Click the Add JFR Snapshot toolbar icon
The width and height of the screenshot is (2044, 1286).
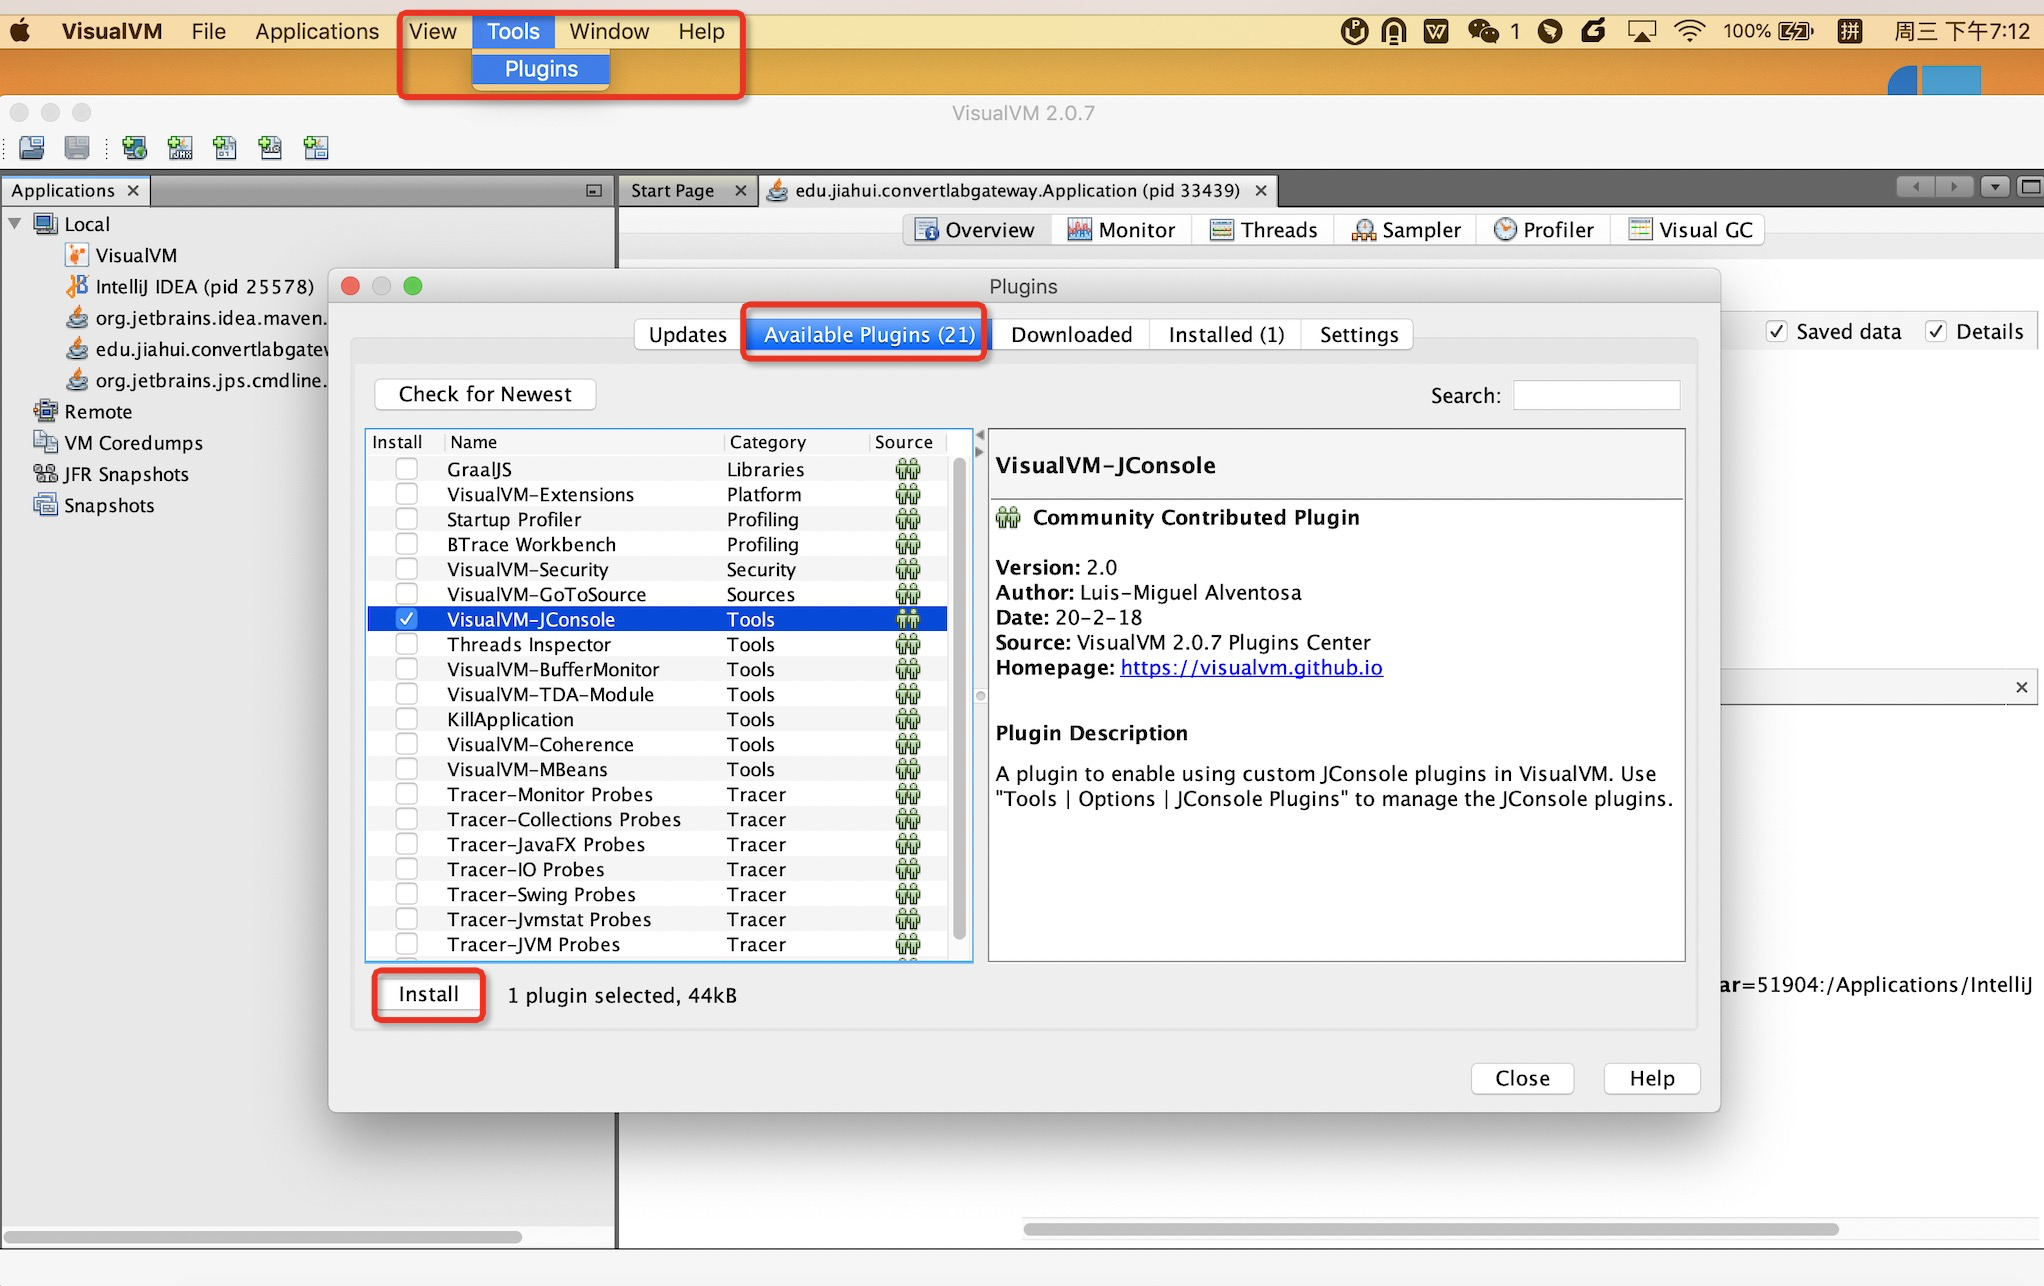coord(270,148)
